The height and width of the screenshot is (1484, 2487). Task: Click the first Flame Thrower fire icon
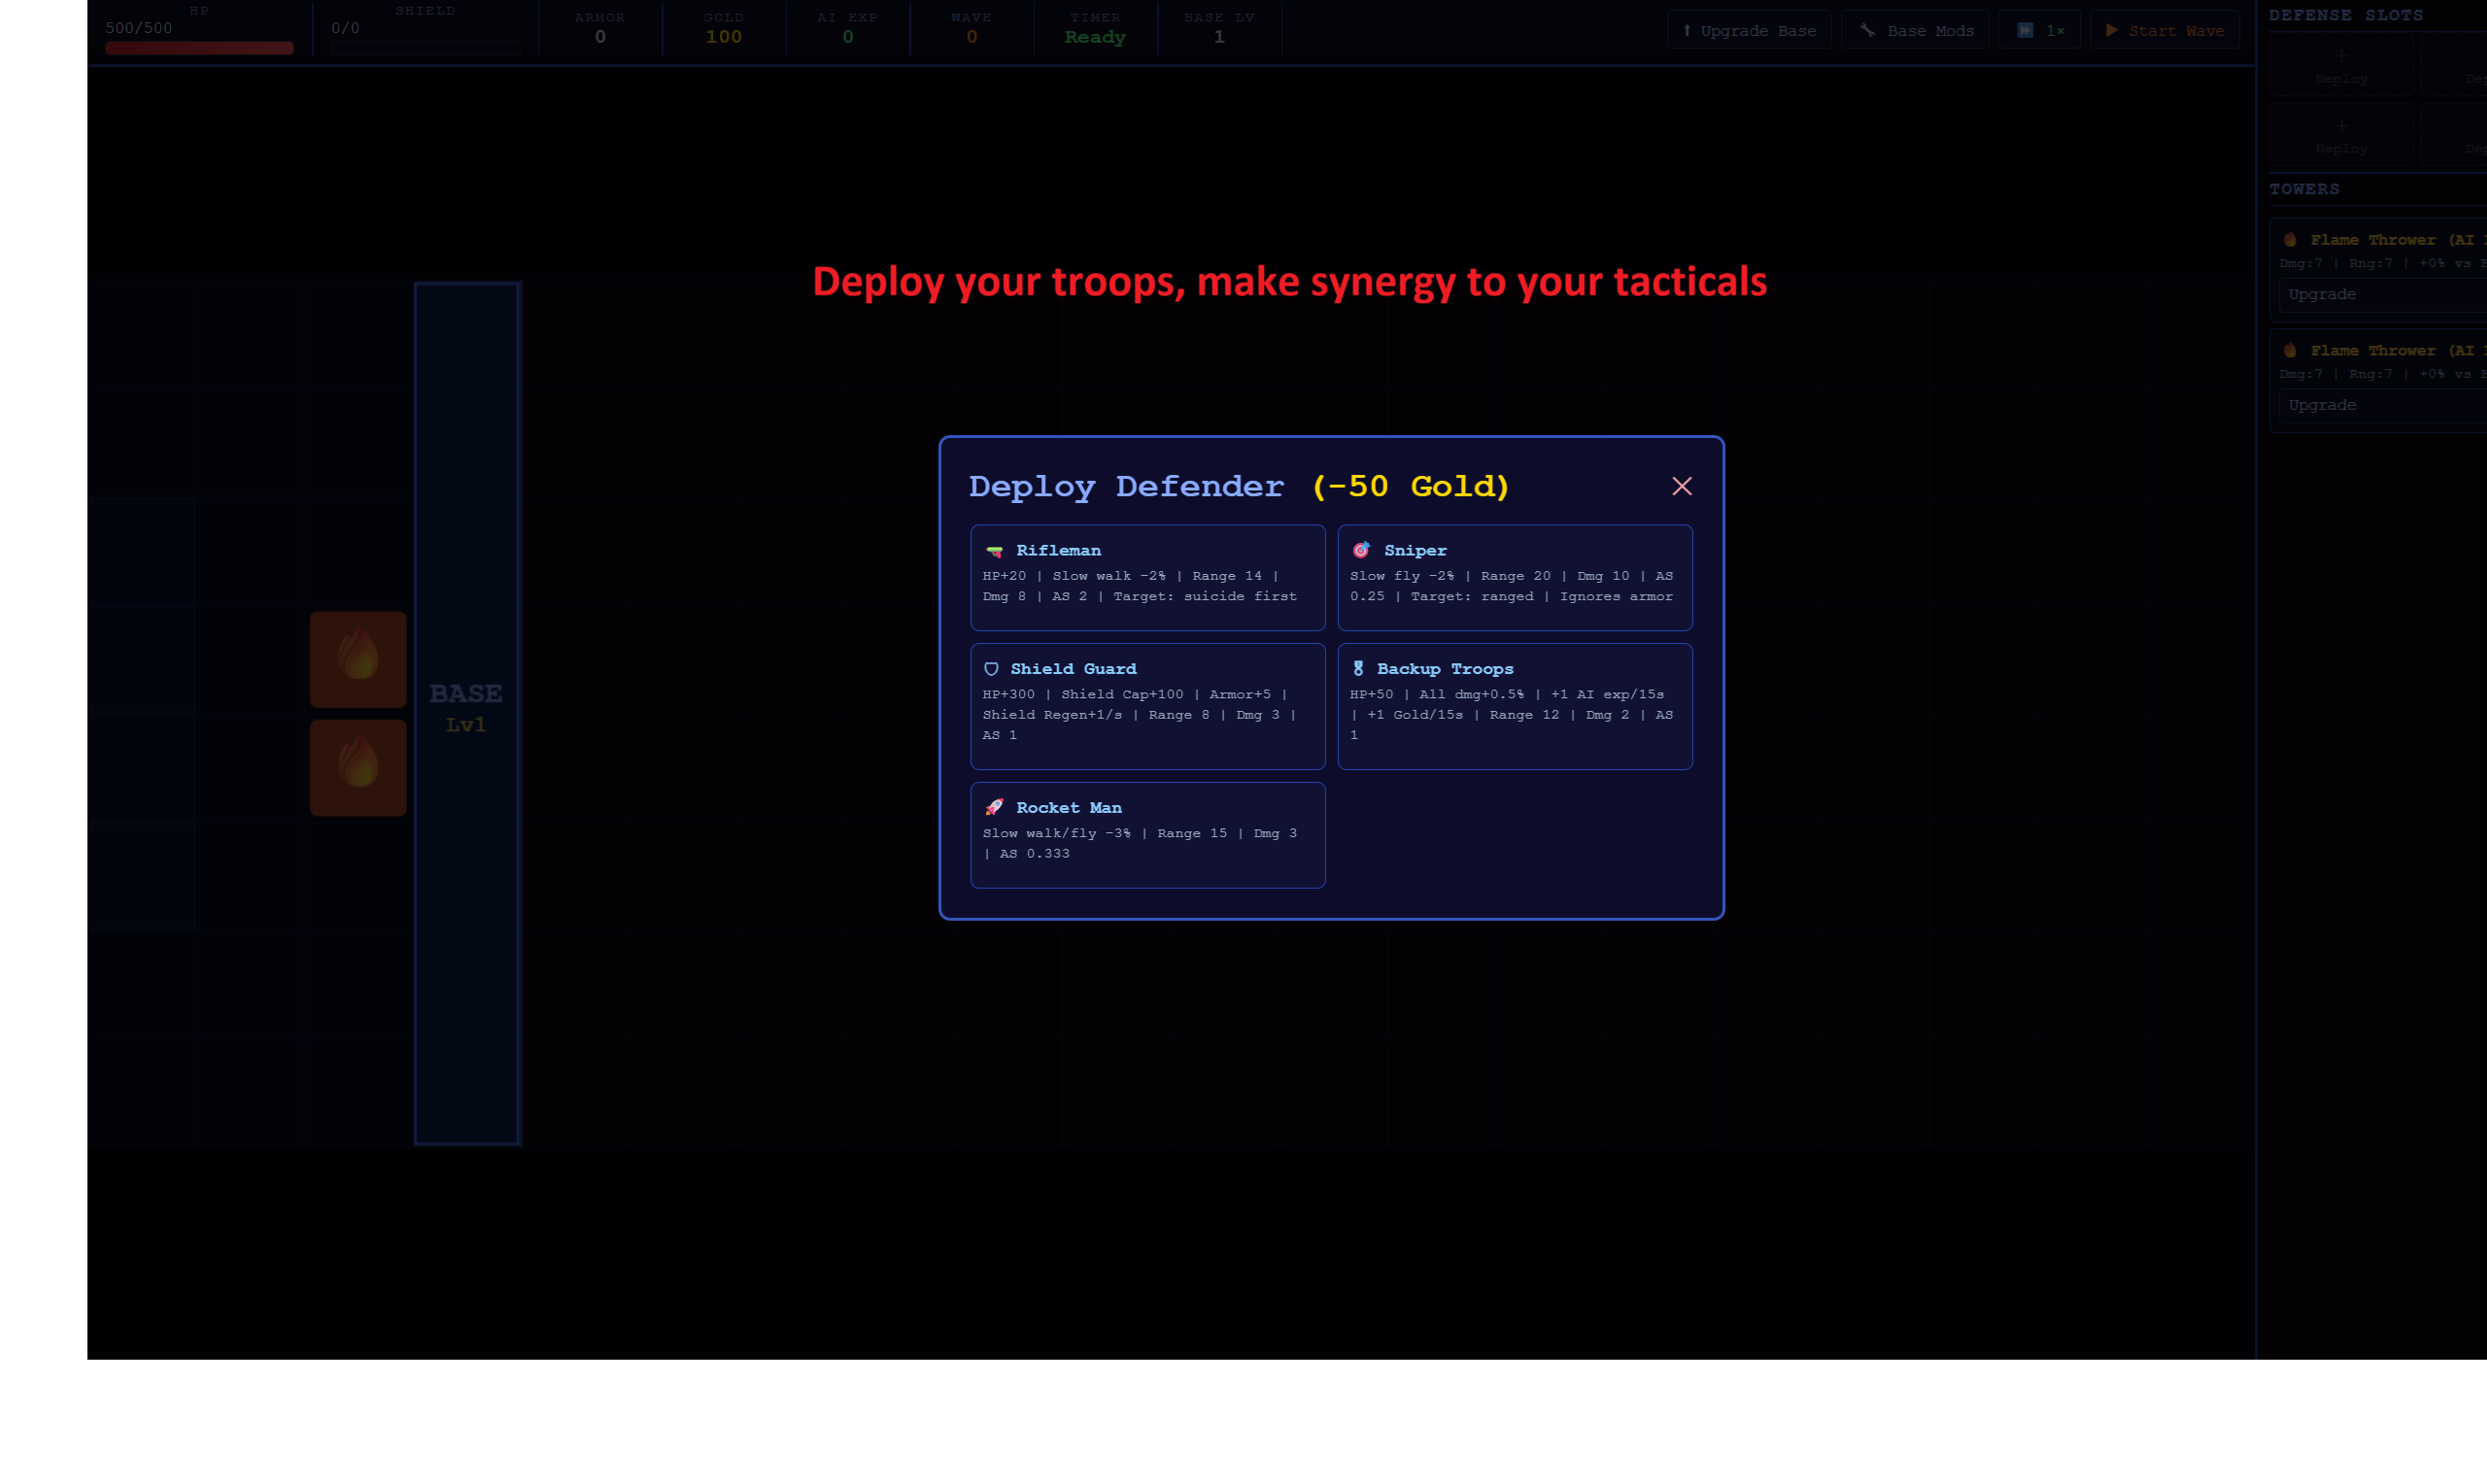coord(2290,240)
